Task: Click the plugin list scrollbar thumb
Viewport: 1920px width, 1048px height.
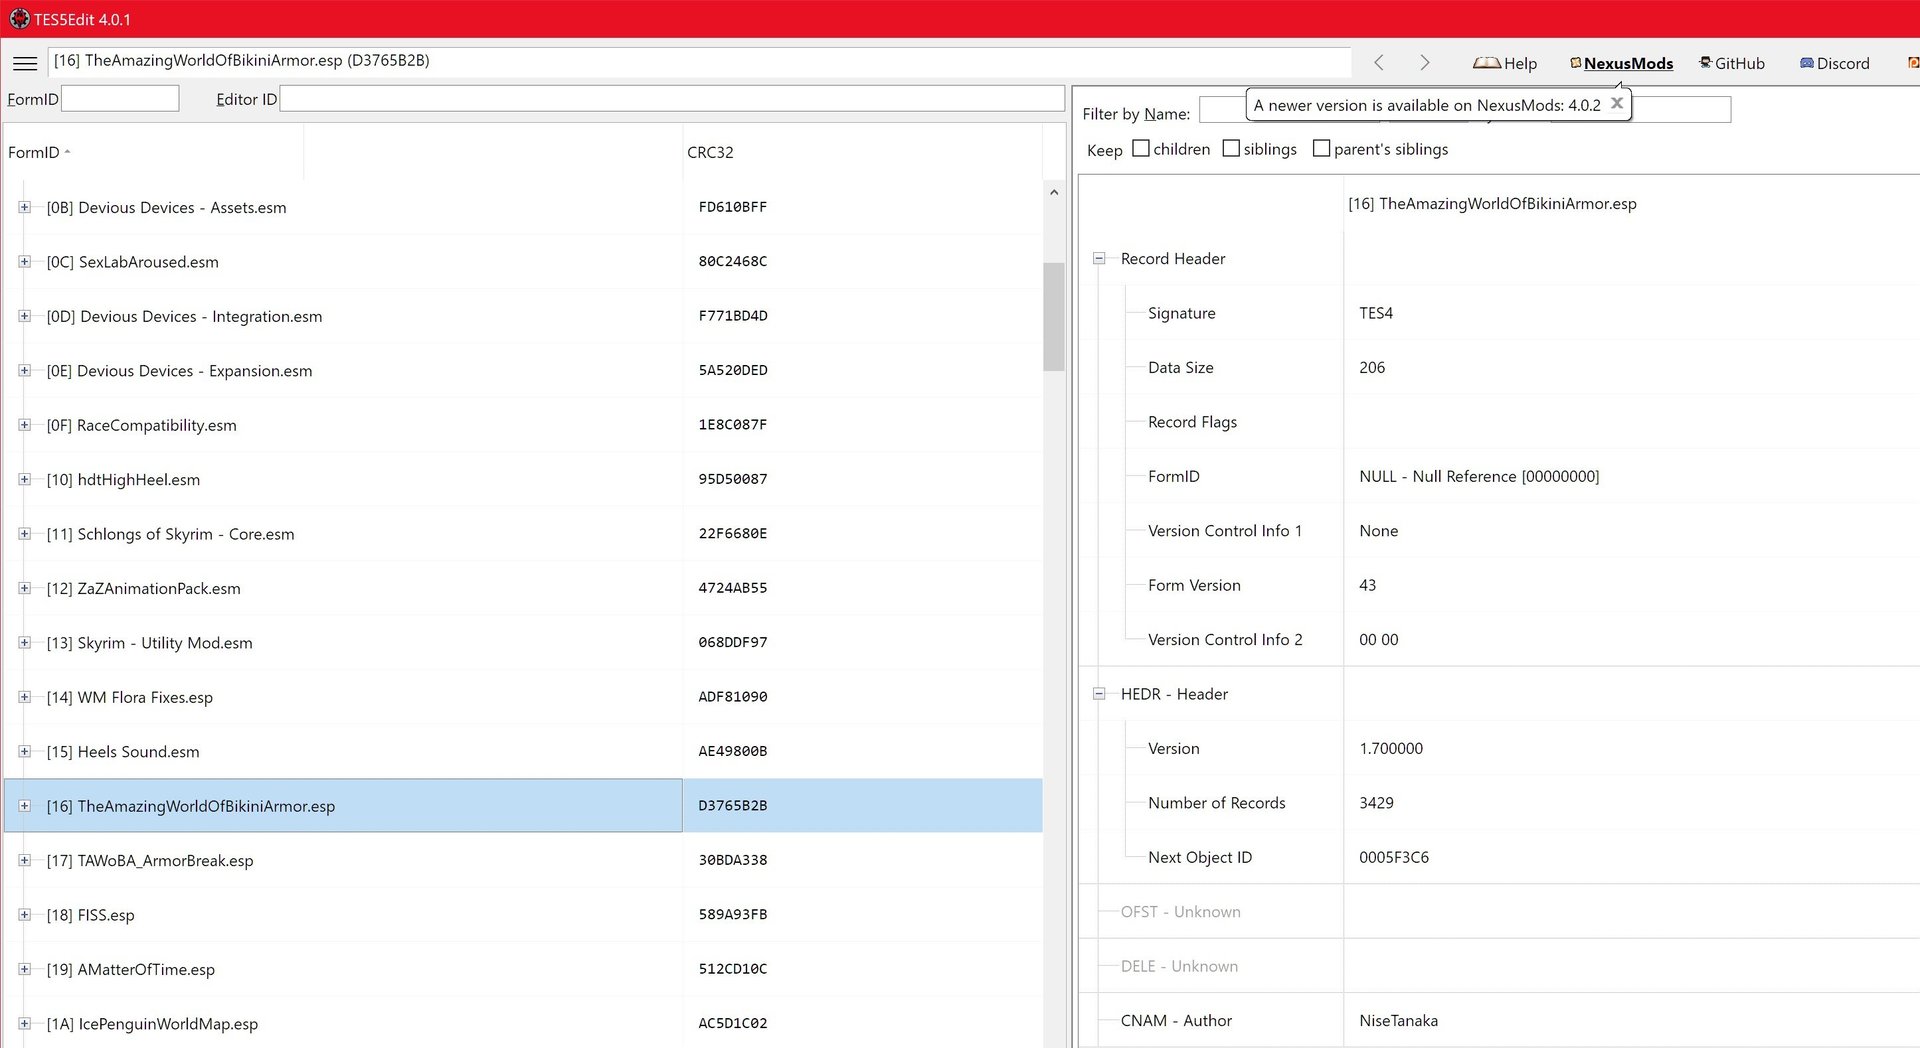Action: [1053, 317]
